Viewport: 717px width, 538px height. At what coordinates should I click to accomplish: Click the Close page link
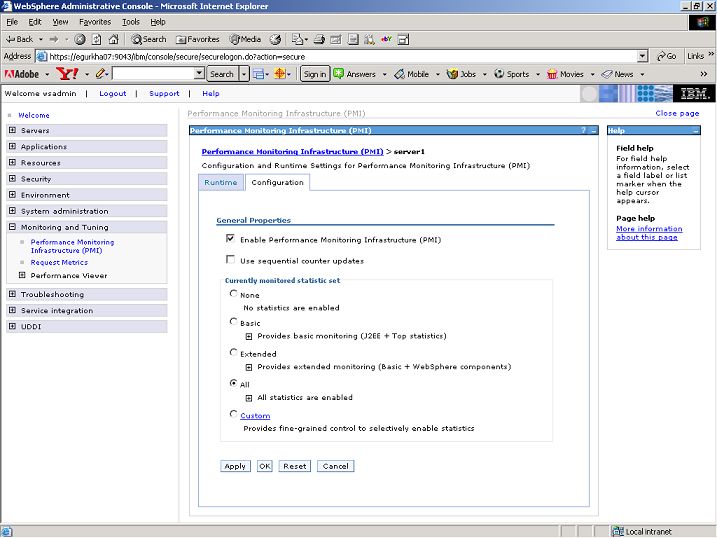pos(677,113)
